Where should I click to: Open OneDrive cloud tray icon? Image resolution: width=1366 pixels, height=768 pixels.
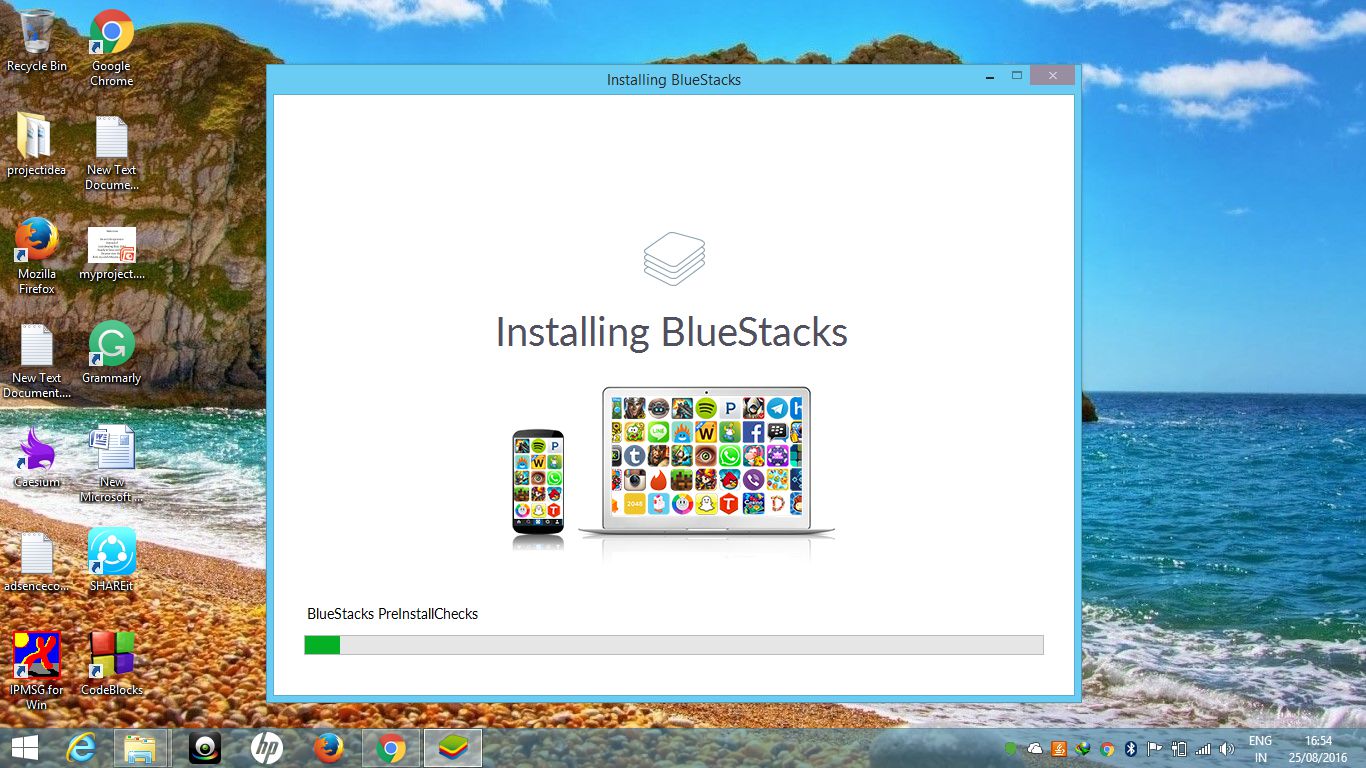click(x=1035, y=748)
